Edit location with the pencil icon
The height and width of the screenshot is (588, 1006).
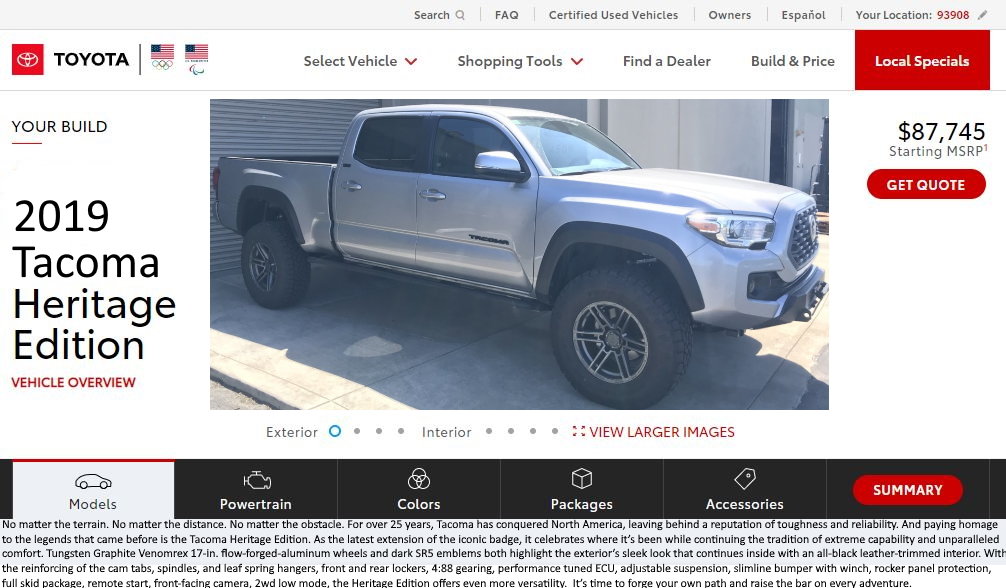pyautogui.click(x=982, y=15)
